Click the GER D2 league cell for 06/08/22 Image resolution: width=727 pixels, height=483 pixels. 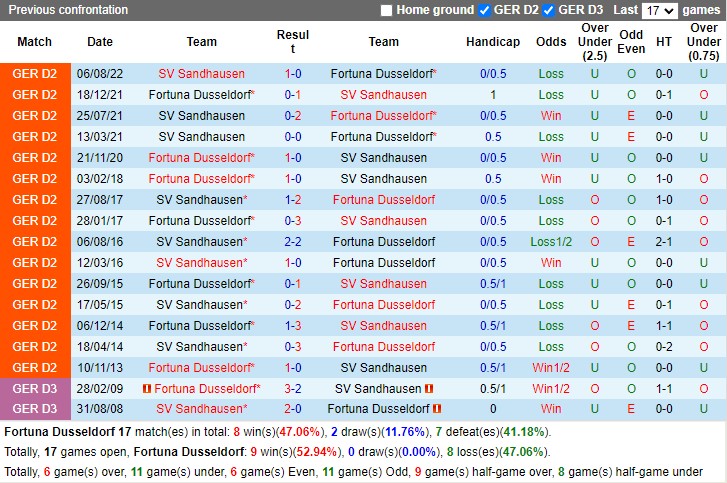click(x=35, y=74)
